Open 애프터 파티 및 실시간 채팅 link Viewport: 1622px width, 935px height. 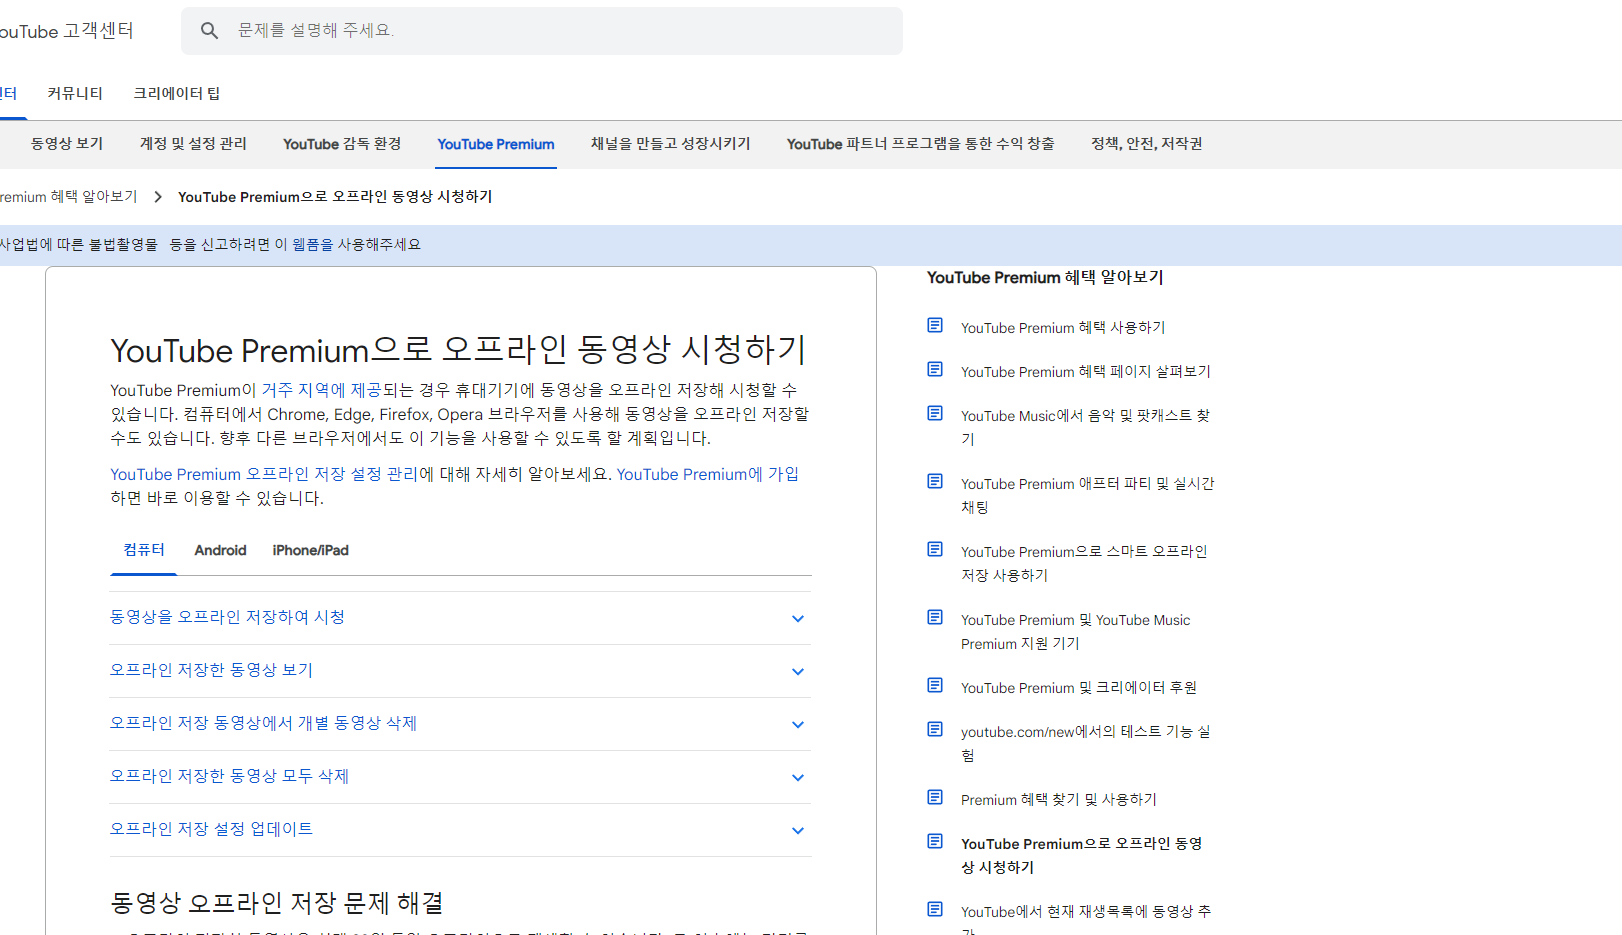click(x=1088, y=495)
